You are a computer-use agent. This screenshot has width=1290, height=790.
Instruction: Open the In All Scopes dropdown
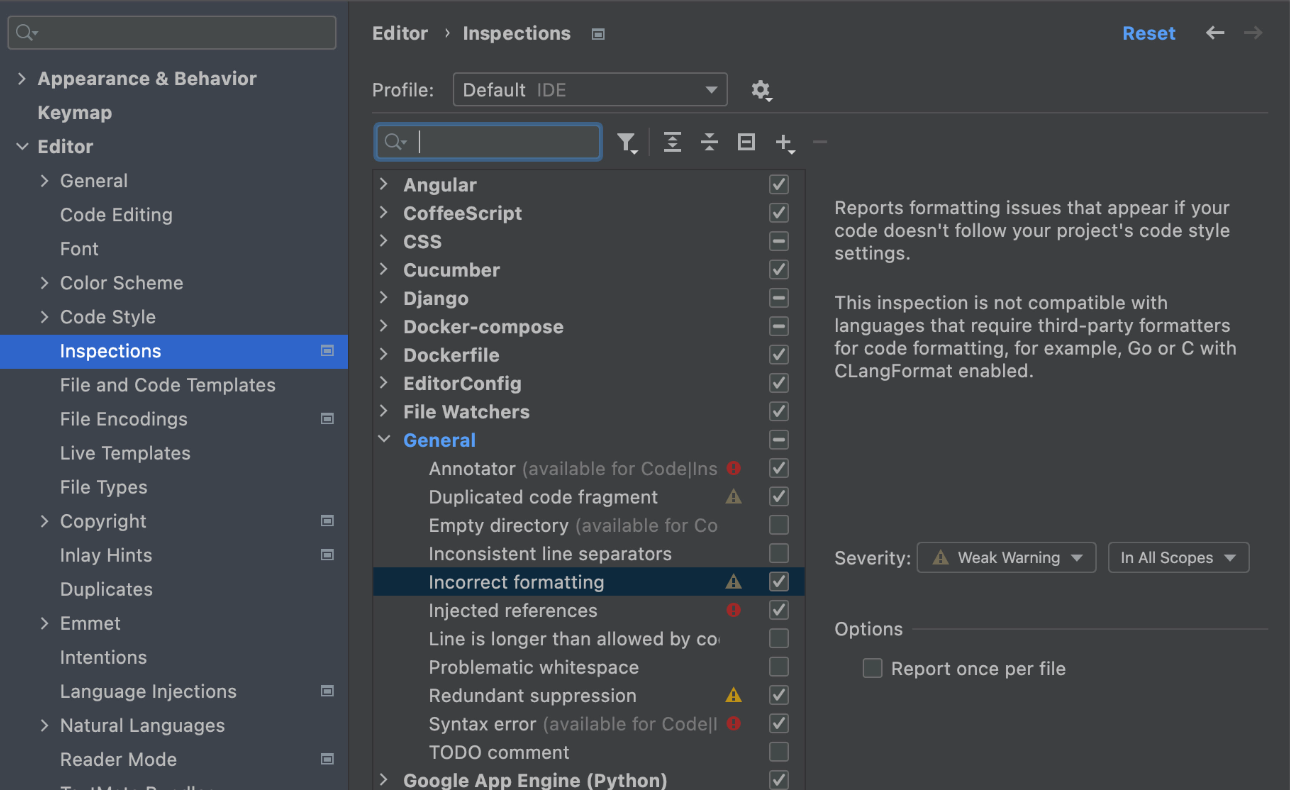[x=1178, y=558]
